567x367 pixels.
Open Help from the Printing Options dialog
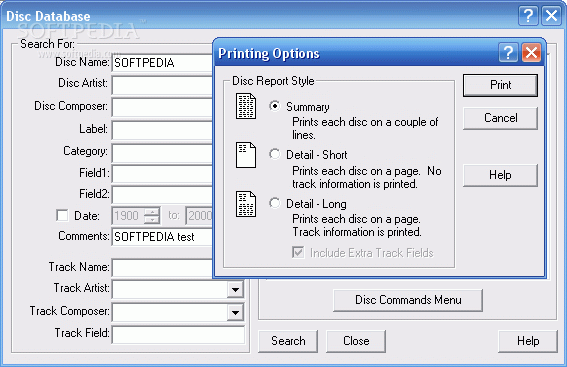pyautogui.click(x=500, y=175)
